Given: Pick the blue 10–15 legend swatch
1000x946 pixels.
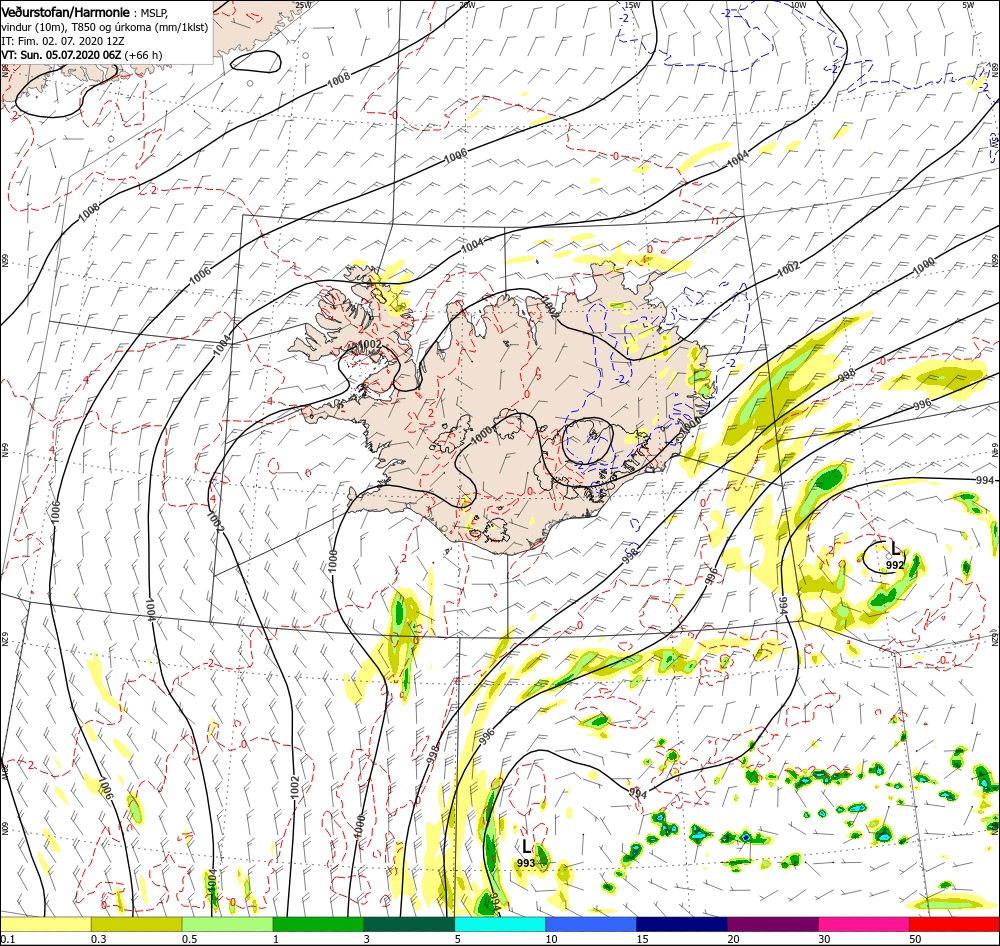Looking at the screenshot, I should [x=591, y=924].
